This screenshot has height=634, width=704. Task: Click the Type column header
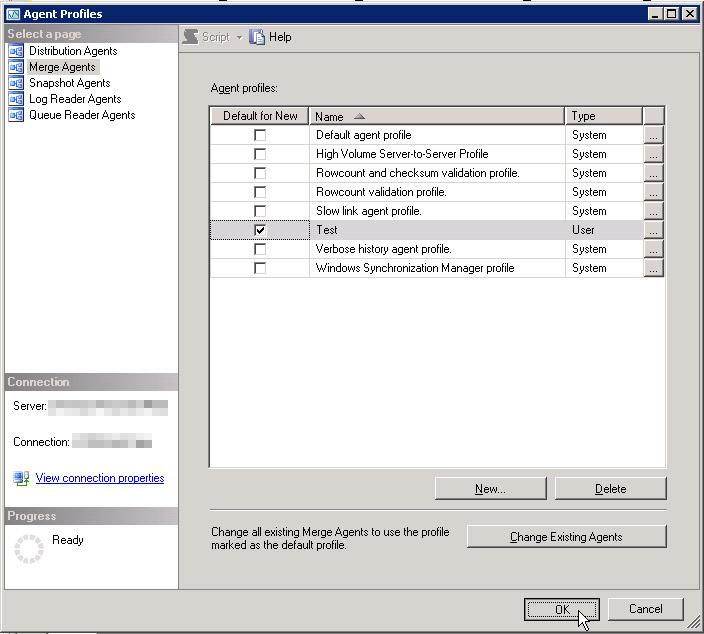pyautogui.click(x=604, y=116)
